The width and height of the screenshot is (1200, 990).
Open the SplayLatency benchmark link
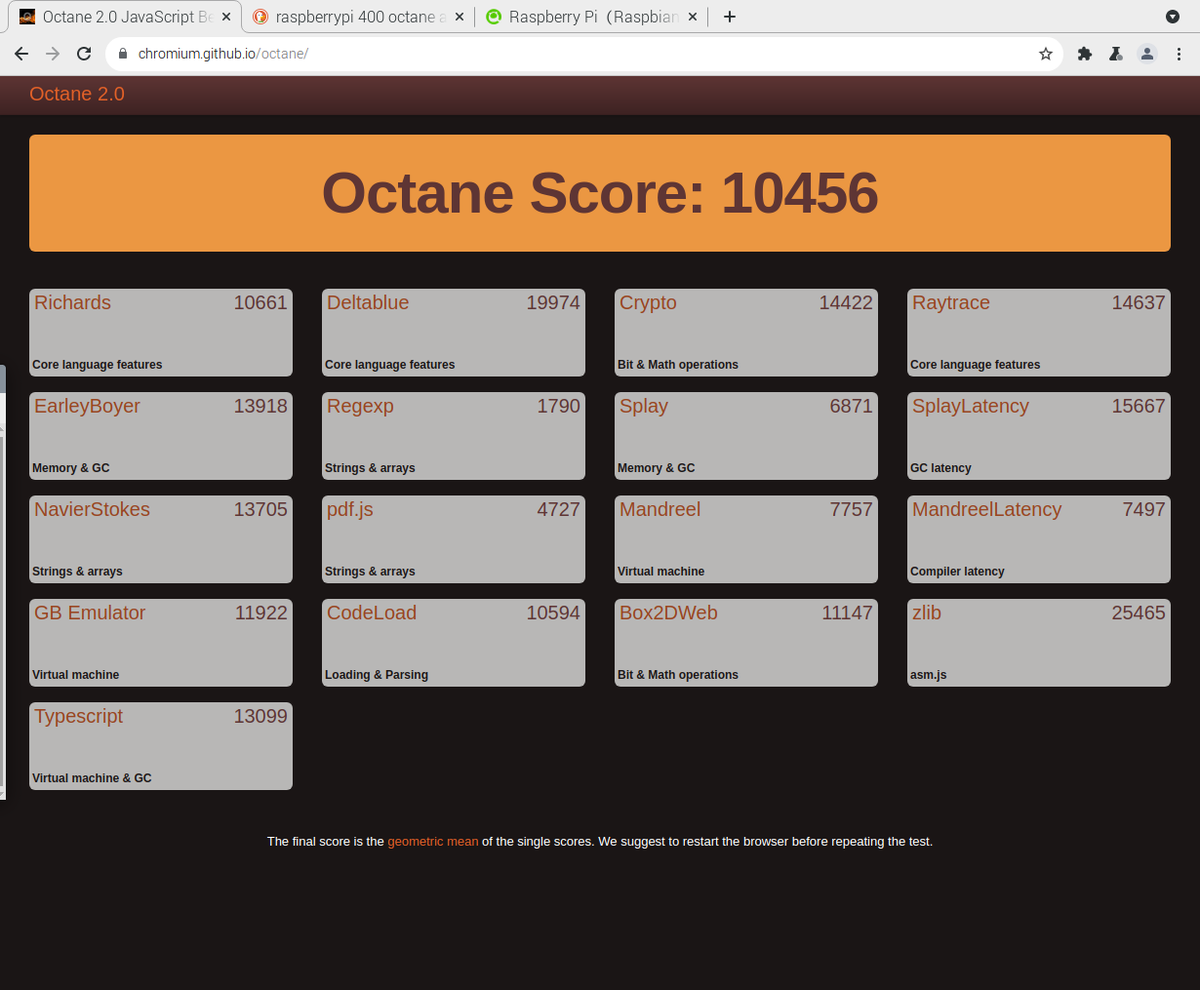(970, 406)
